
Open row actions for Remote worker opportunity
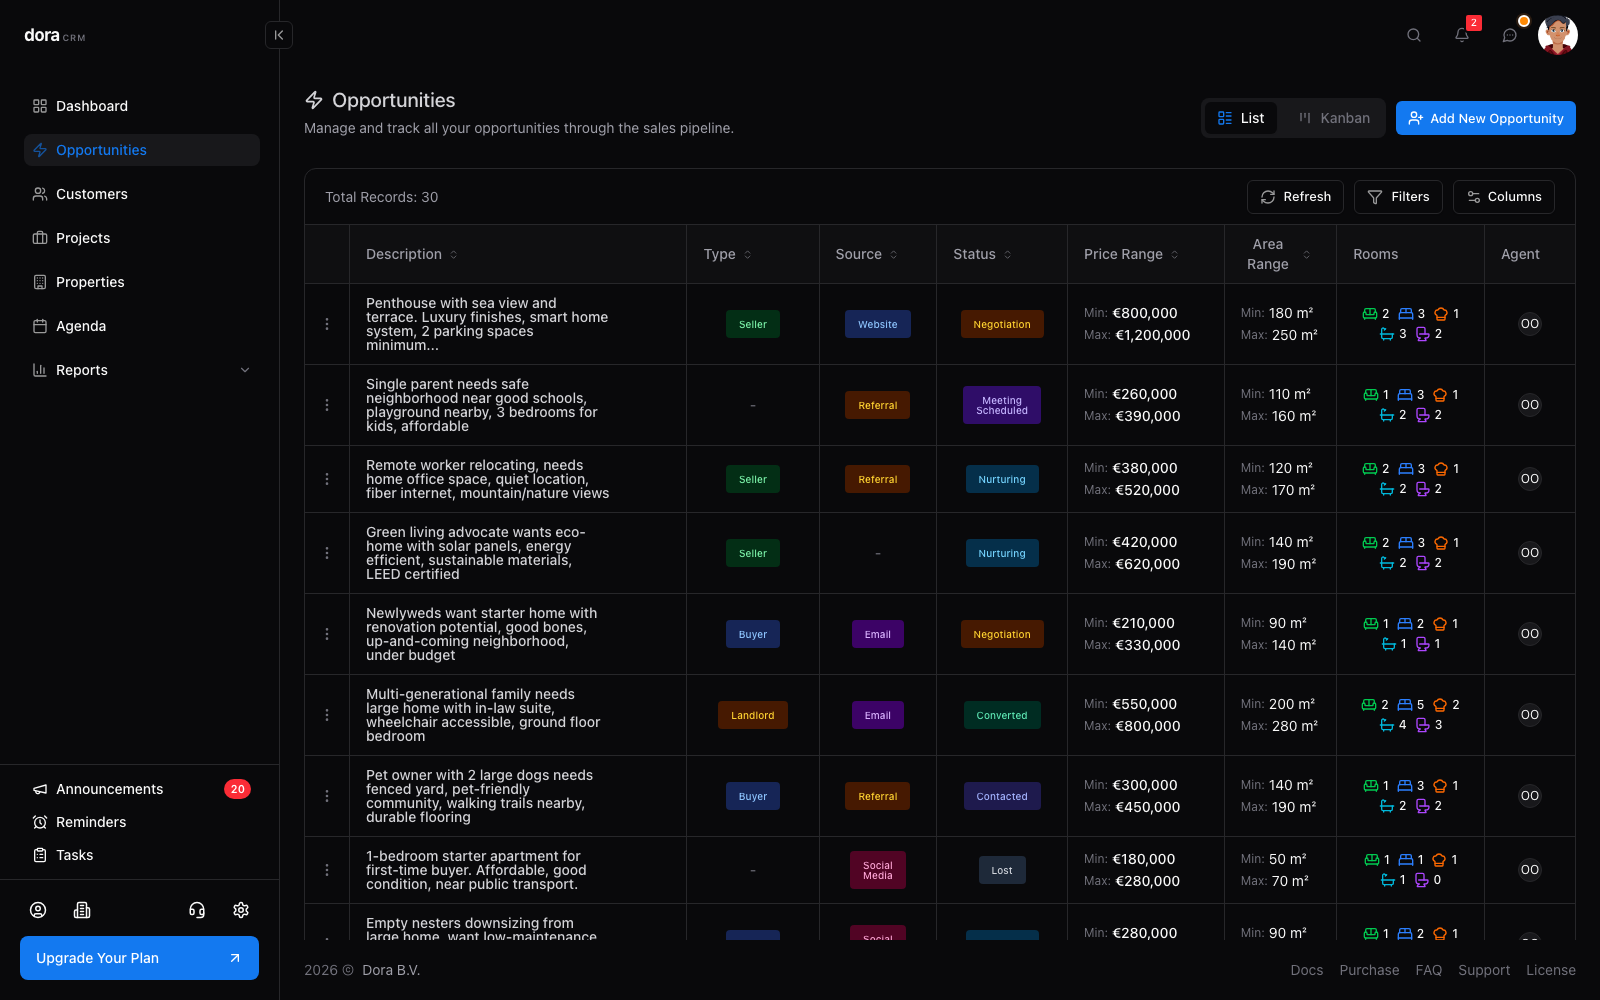(327, 479)
